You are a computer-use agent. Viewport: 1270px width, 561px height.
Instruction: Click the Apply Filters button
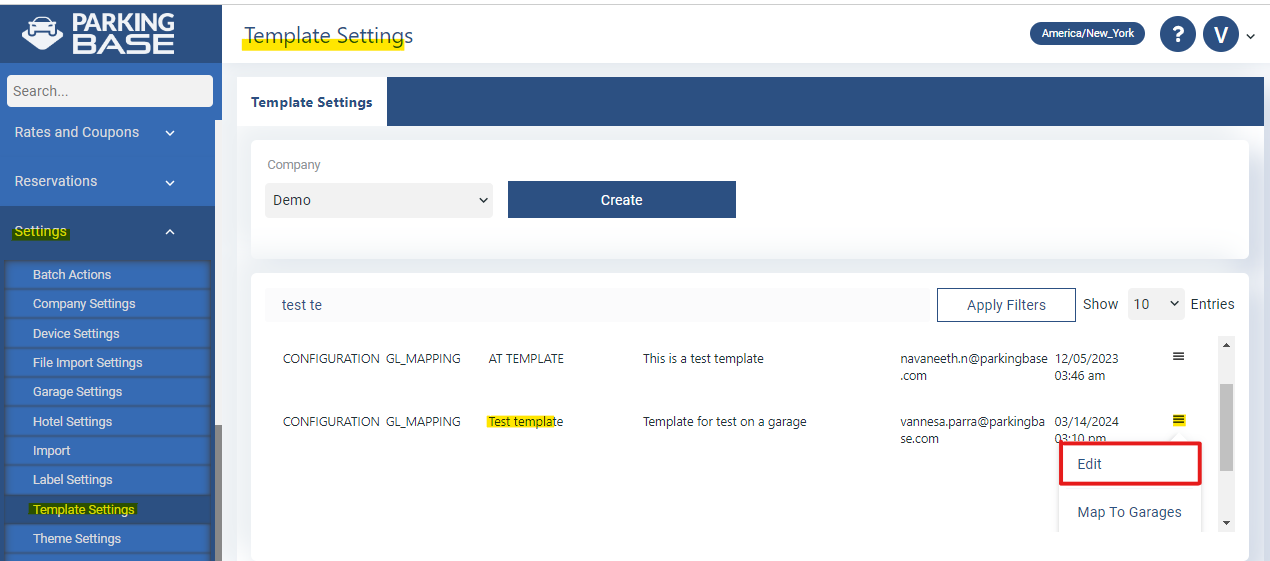pyautogui.click(x=1006, y=305)
